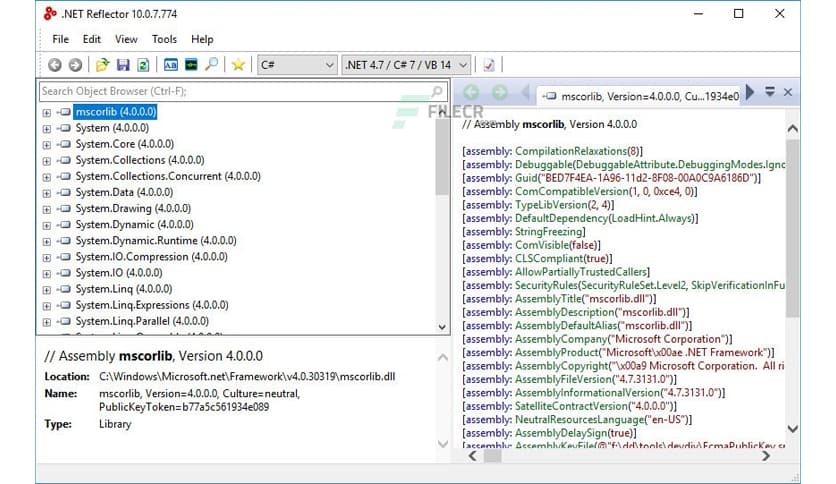Expand the System (4.0.0.0) node
The height and width of the screenshot is (484, 836).
(47, 128)
